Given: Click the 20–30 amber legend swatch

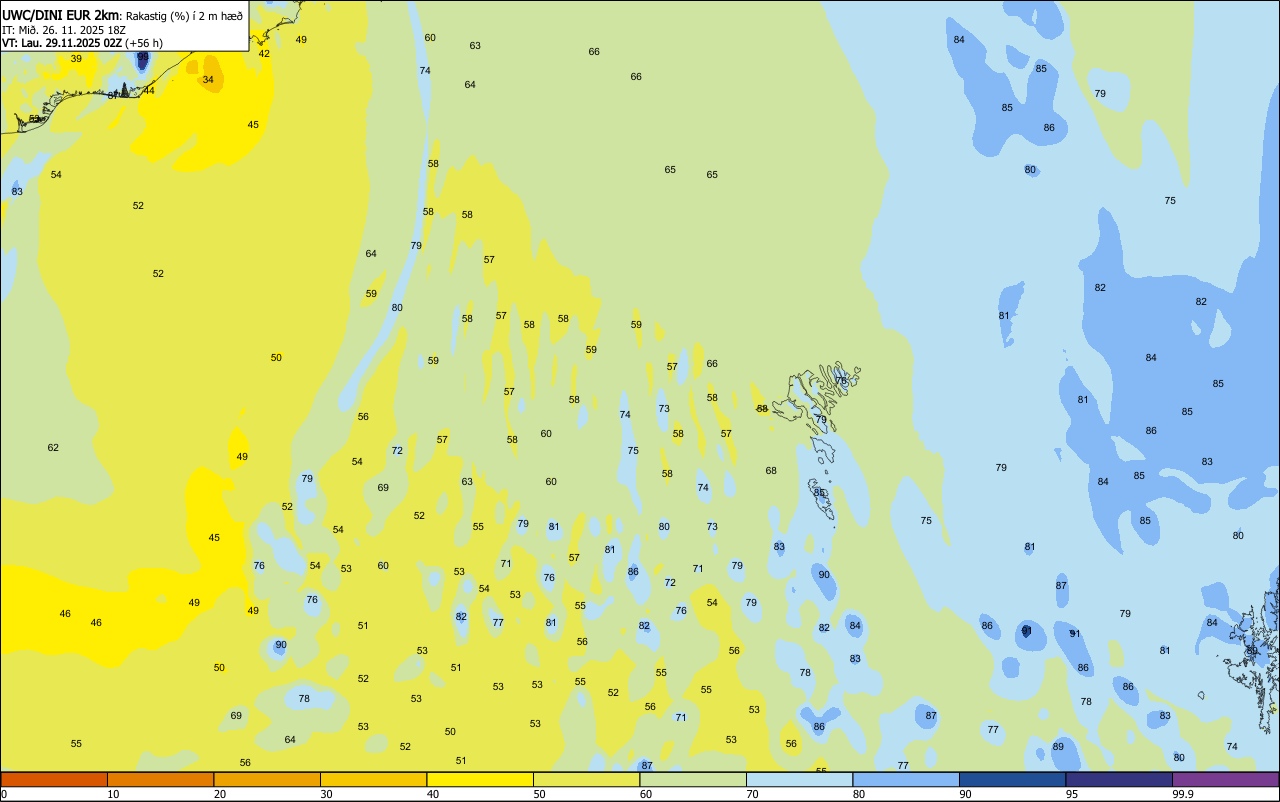Looking at the screenshot, I should pyautogui.click(x=267, y=779).
